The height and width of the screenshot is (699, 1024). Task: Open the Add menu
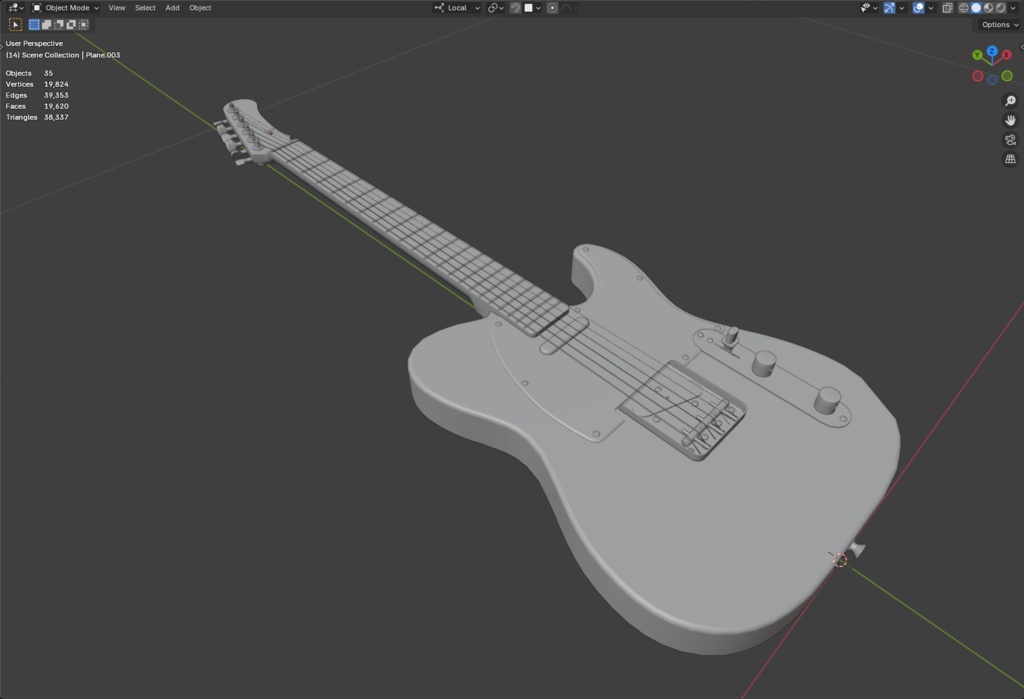(172, 8)
